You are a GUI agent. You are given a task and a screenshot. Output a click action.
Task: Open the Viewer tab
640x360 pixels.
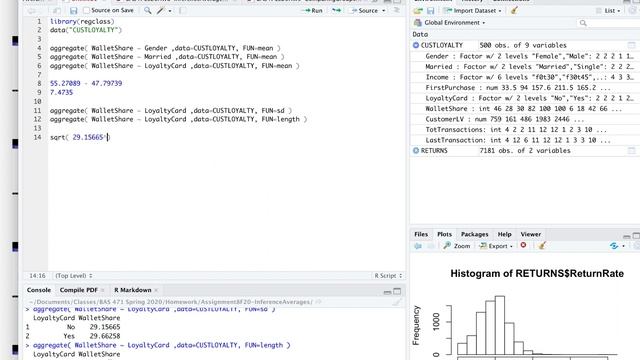click(x=531, y=234)
